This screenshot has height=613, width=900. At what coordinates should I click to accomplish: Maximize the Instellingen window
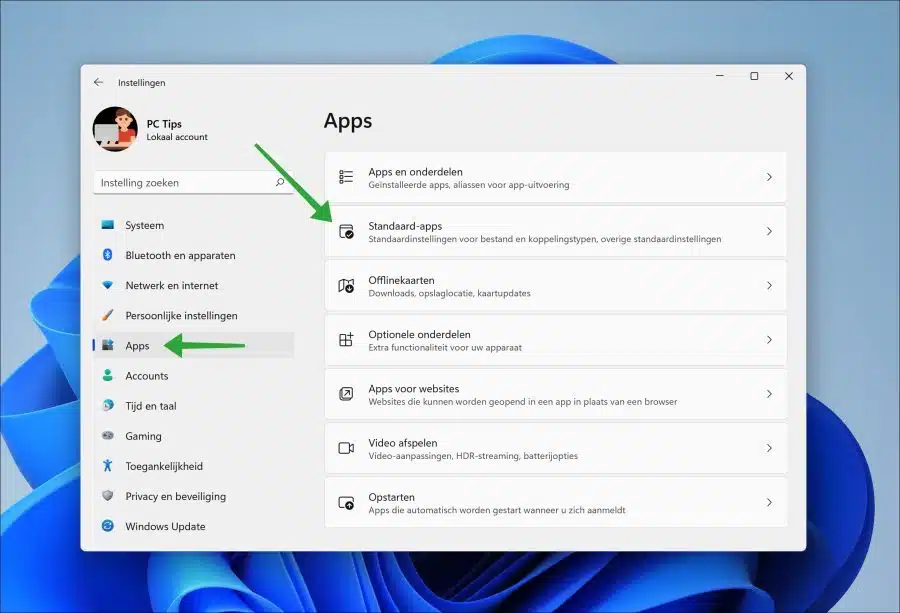754,76
